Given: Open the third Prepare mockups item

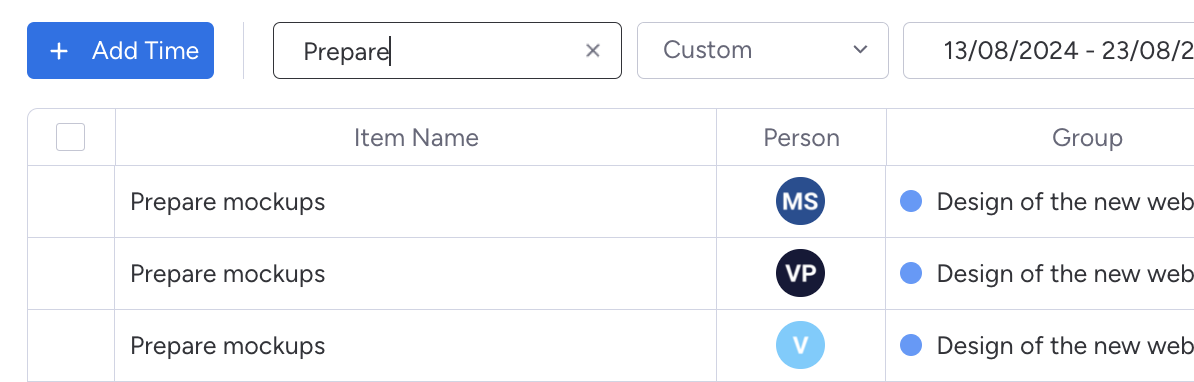Looking at the screenshot, I should [228, 345].
